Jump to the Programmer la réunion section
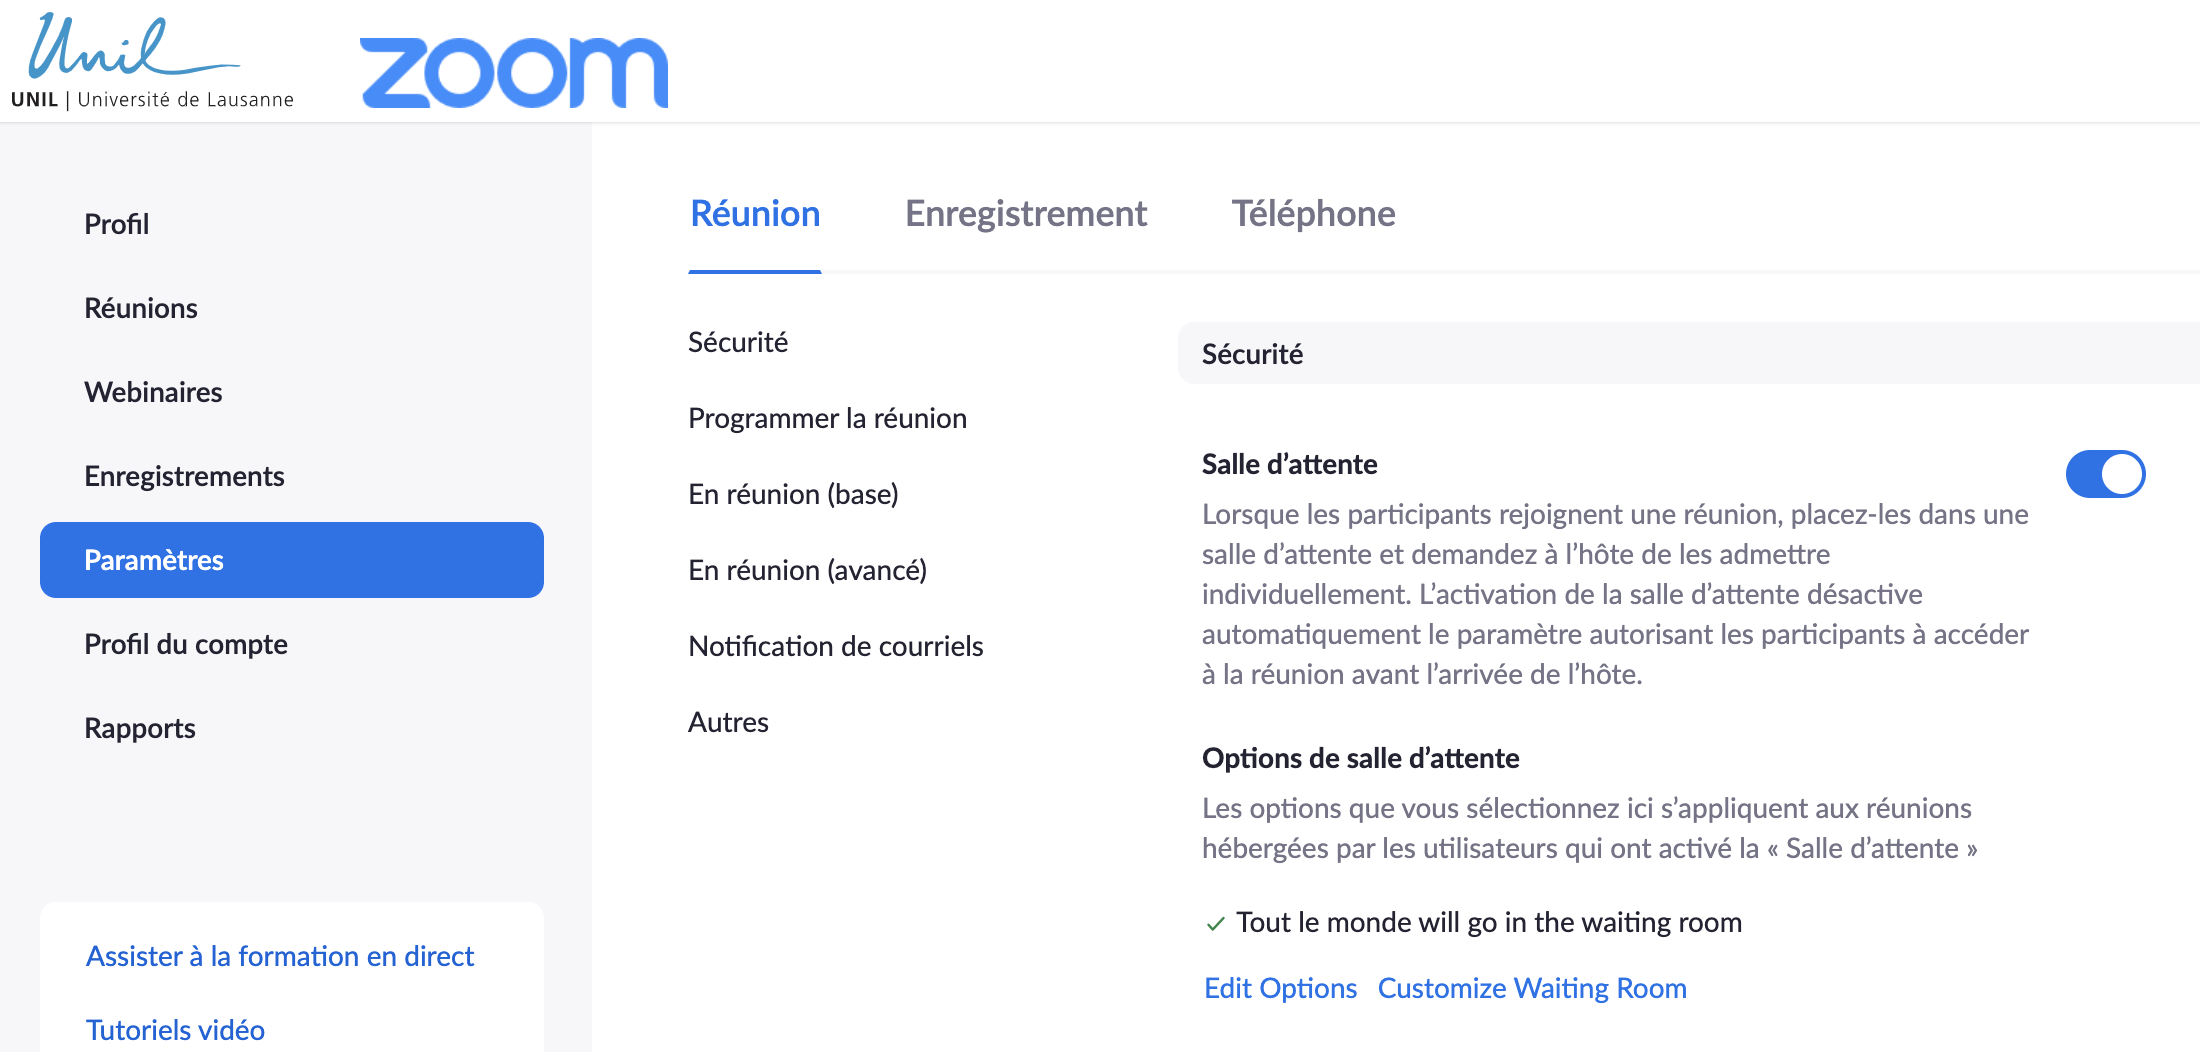 [x=827, y=418]
